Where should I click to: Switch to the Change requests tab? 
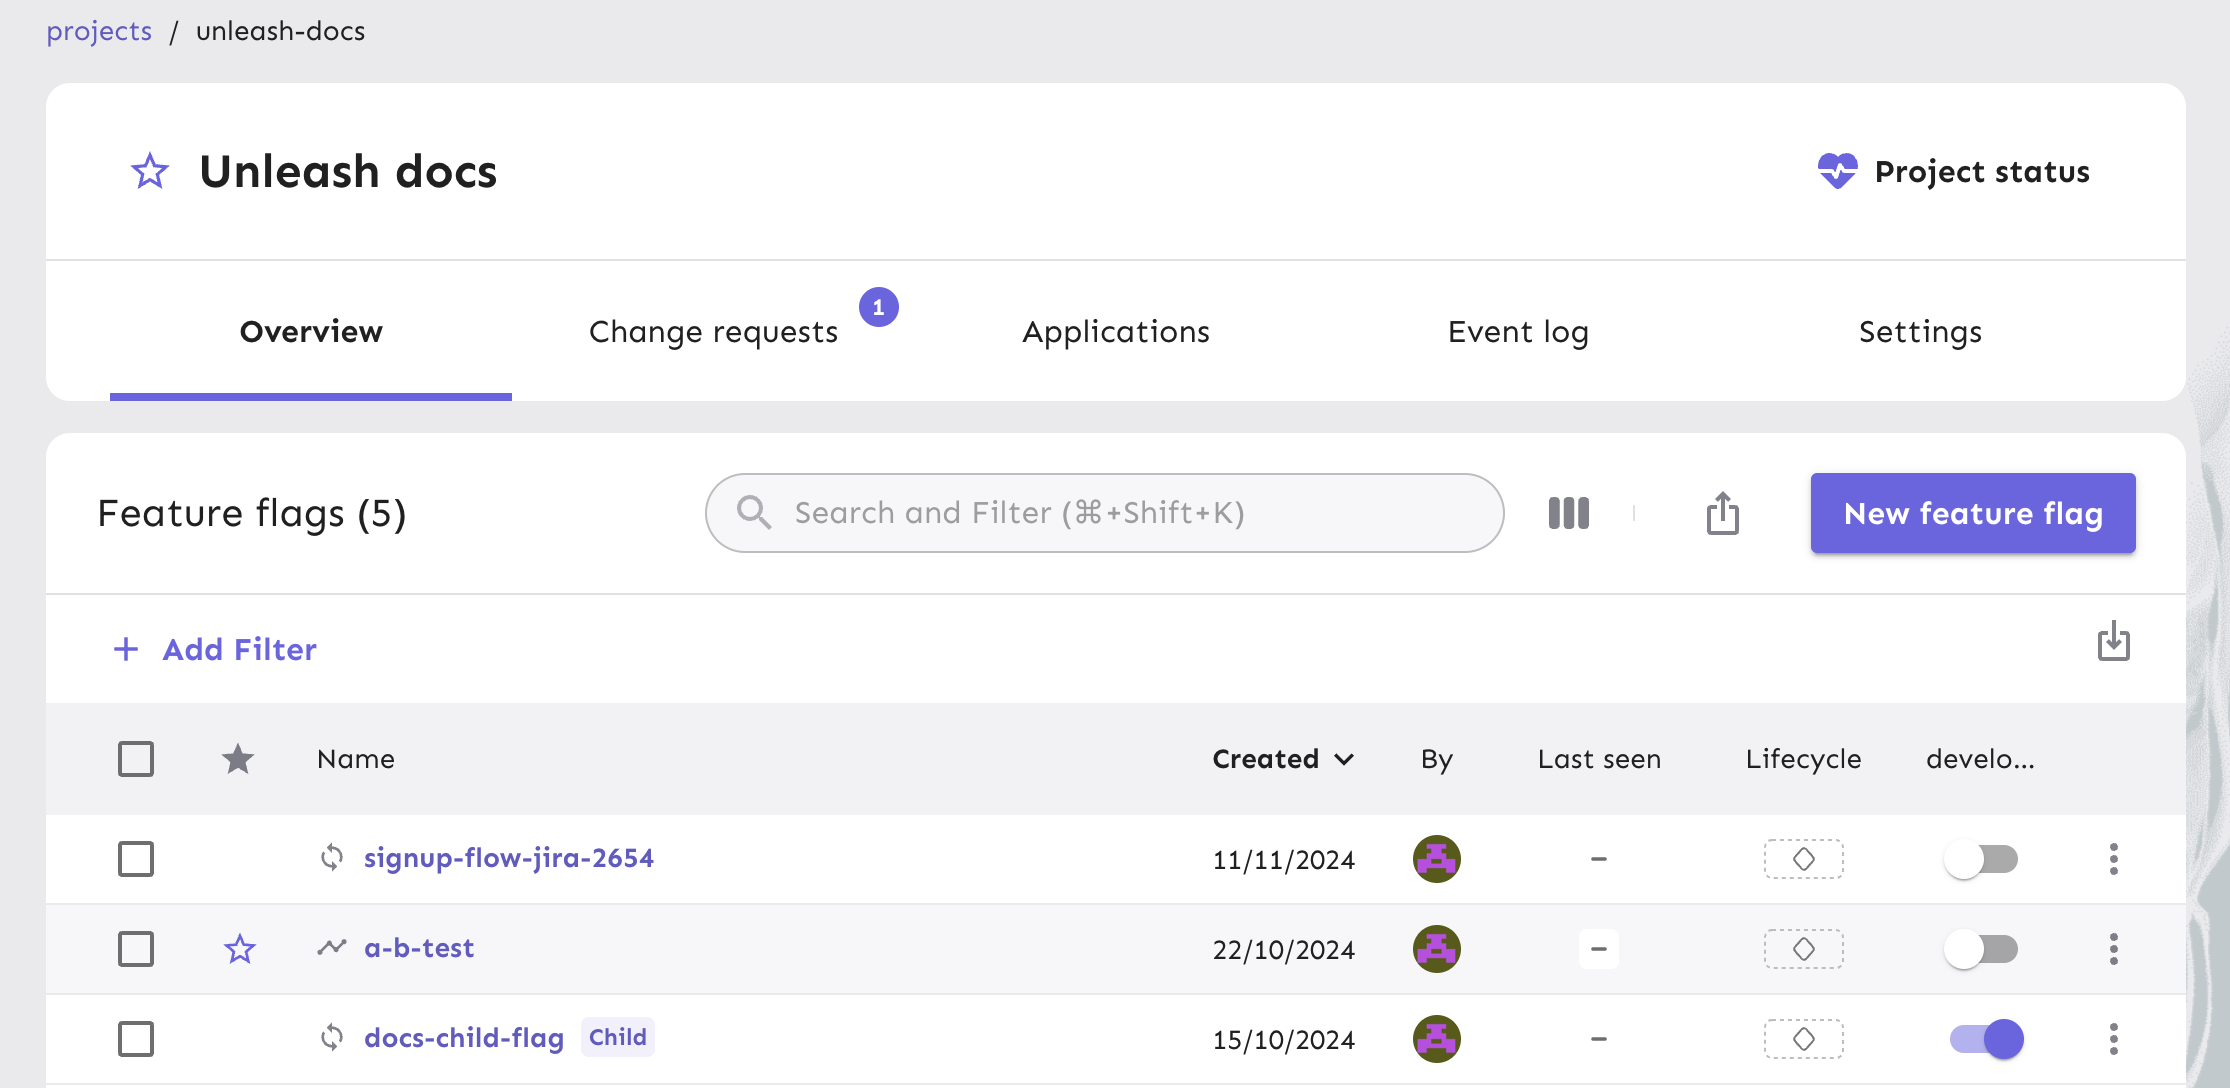(x=713, y=331)
